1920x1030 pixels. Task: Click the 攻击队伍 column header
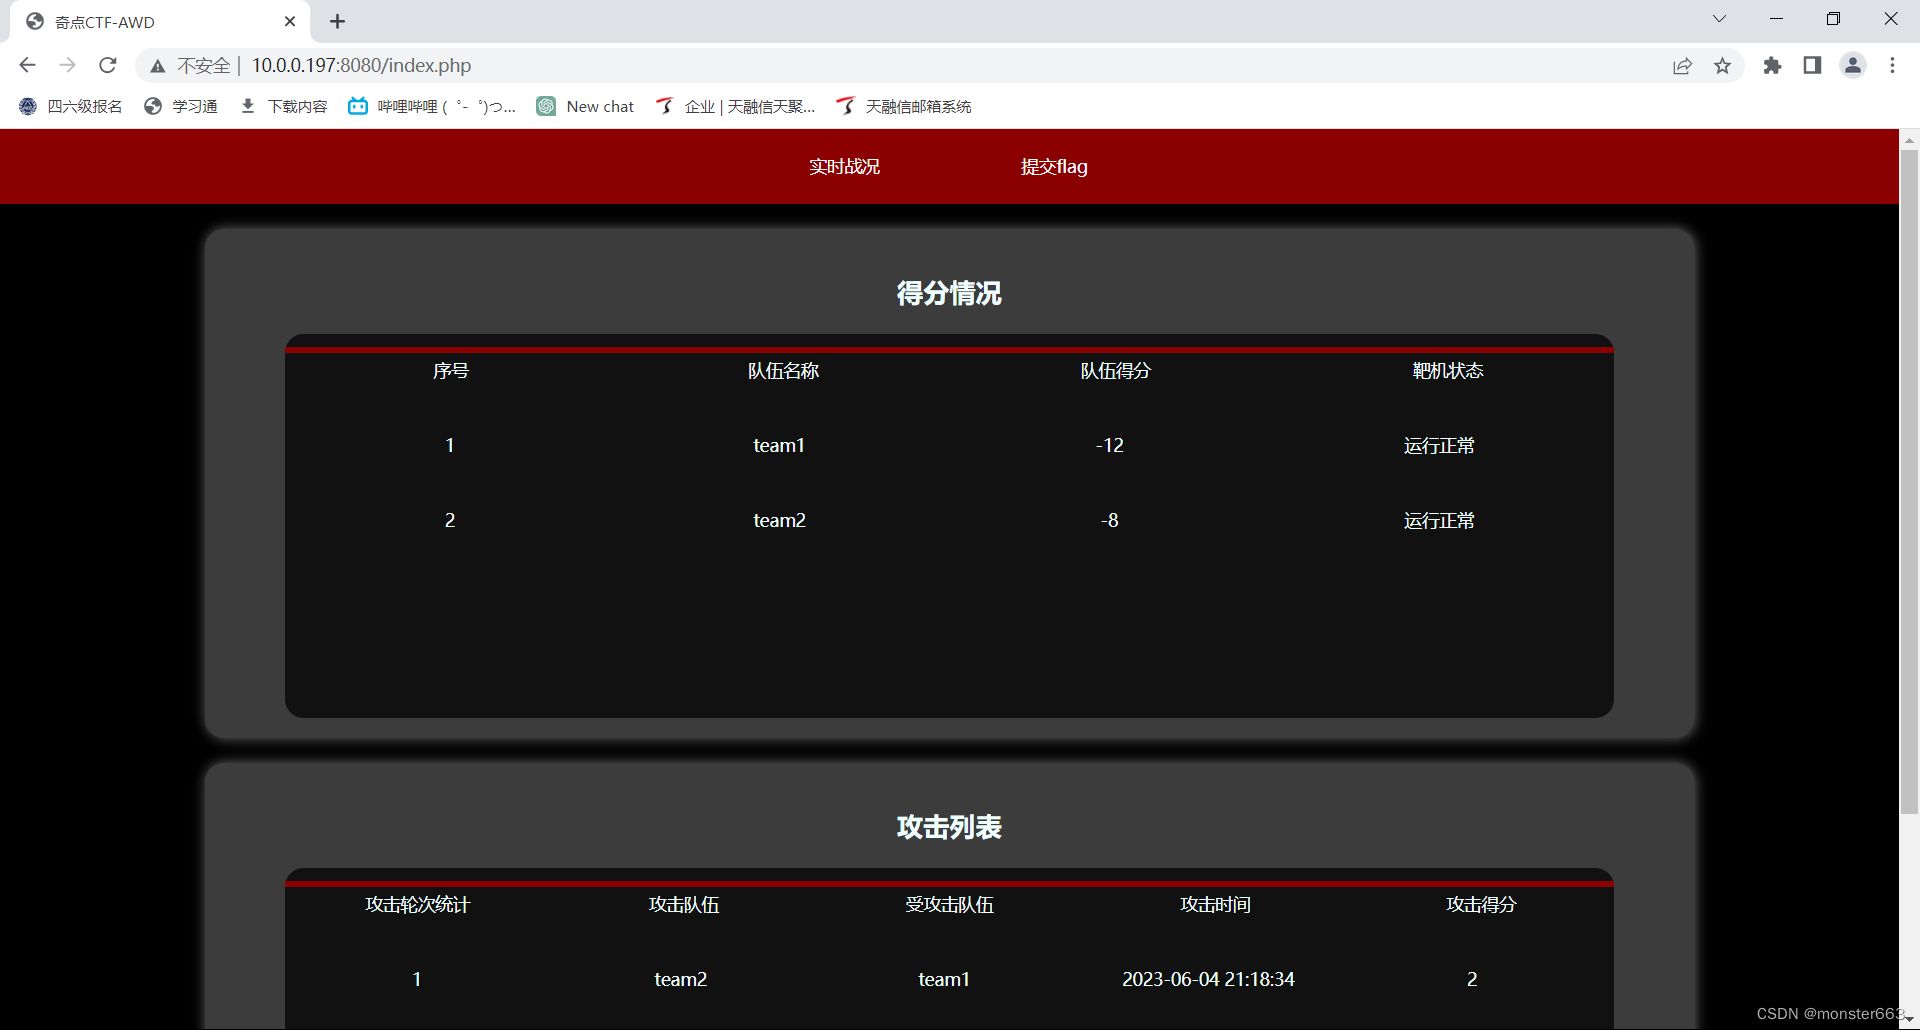tap(684, 905)
